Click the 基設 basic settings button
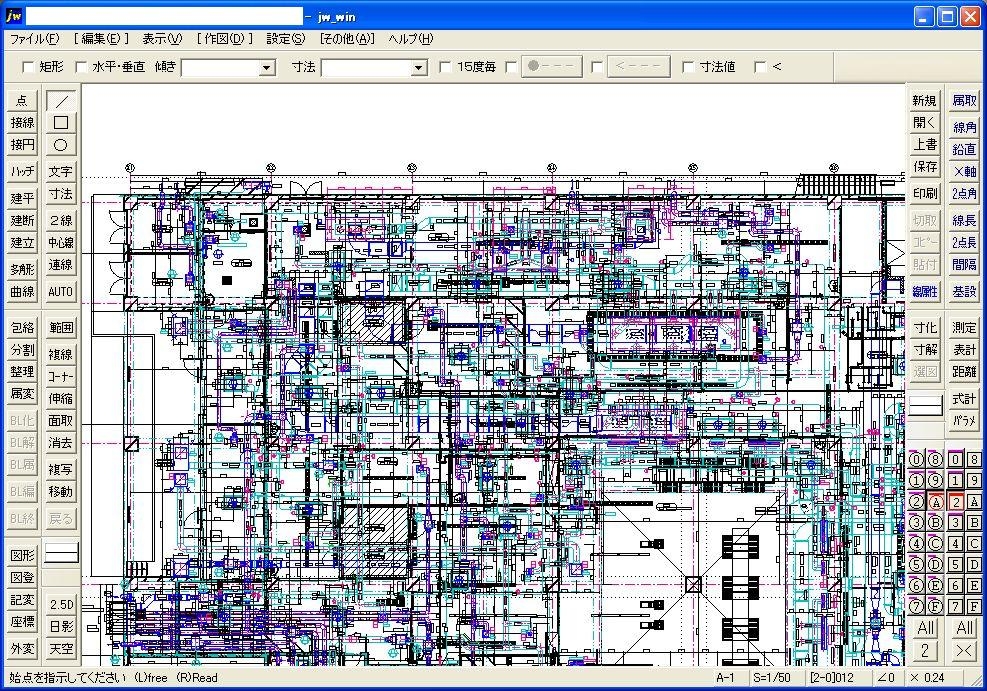Screen dimensions: 987x691 click(964, 291)
